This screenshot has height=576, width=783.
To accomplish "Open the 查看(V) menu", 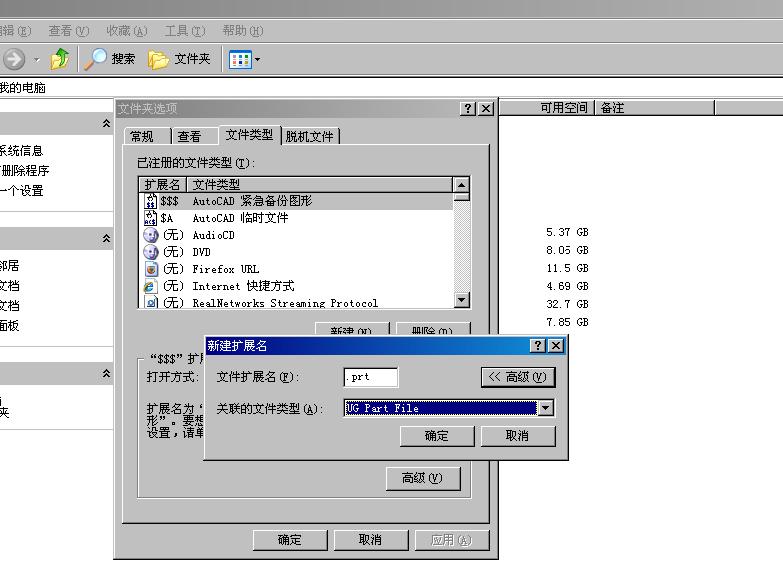I will point(68,31).
